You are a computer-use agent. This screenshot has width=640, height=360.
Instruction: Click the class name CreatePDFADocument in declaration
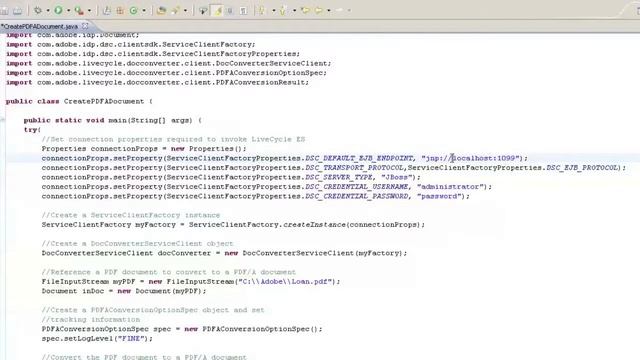tap(104, 101)
